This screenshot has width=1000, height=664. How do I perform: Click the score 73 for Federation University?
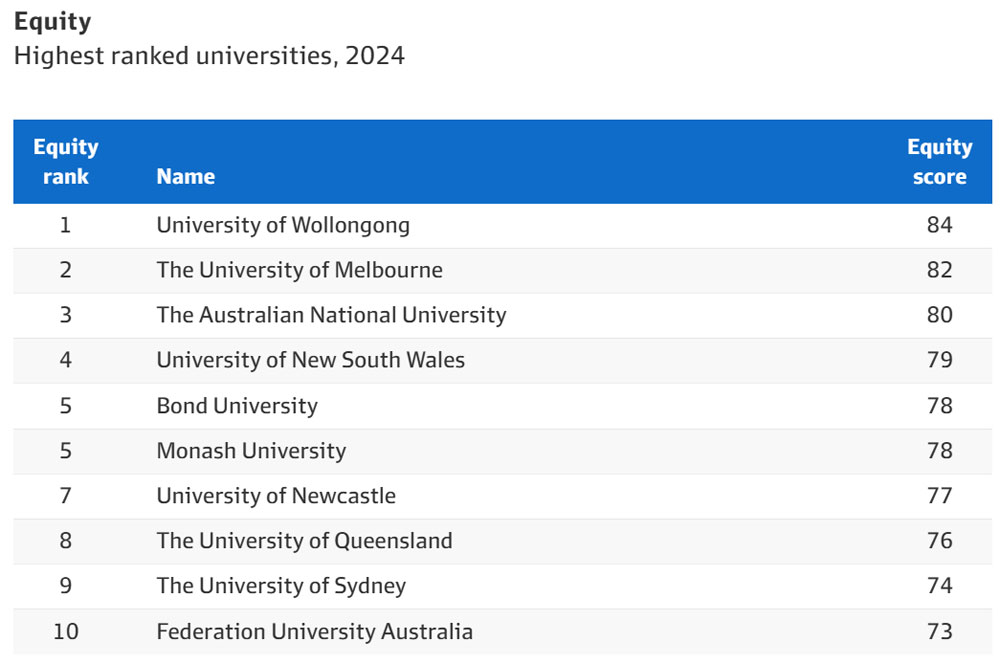click(939, 631)
